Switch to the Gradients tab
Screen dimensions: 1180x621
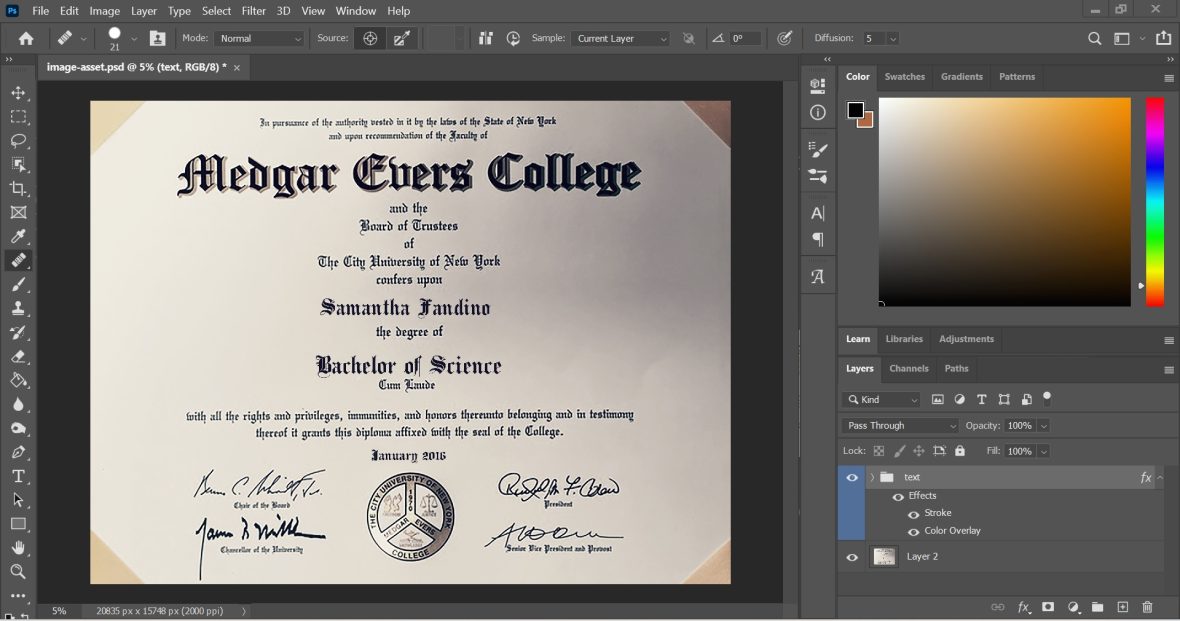(x=961, y=77)
